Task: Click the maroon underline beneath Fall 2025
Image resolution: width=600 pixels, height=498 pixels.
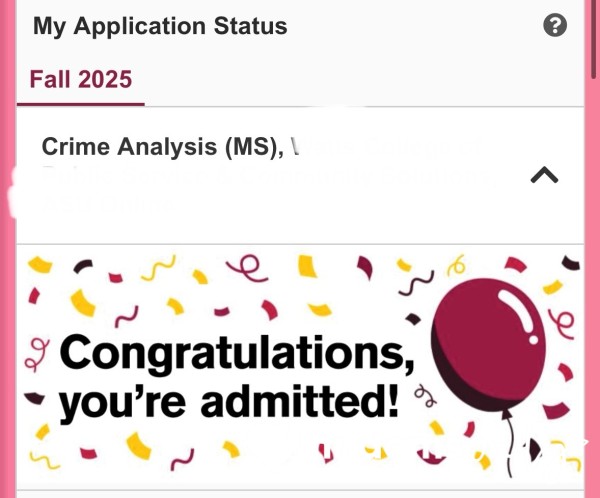Action: click(x=81, y=104)
